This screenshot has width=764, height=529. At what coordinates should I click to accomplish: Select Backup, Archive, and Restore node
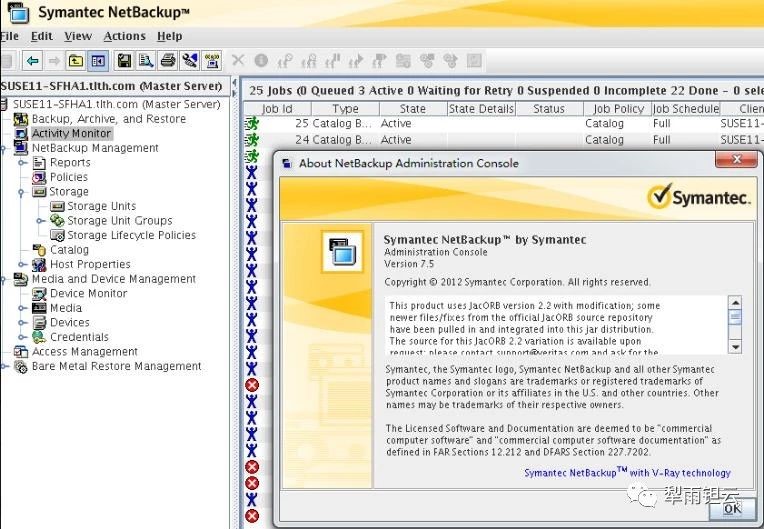point(109,119)
